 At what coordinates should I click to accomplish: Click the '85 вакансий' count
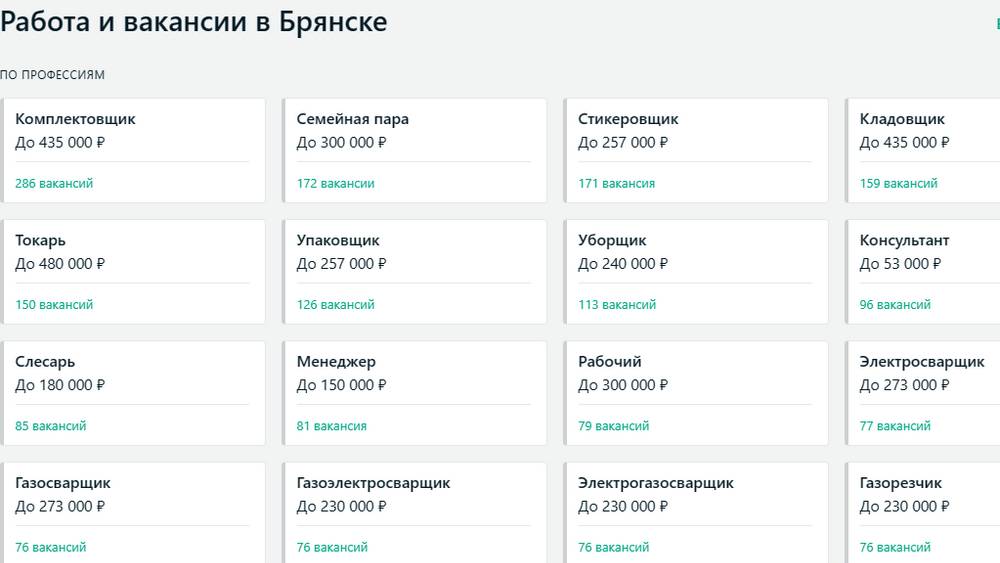(50, 426)
